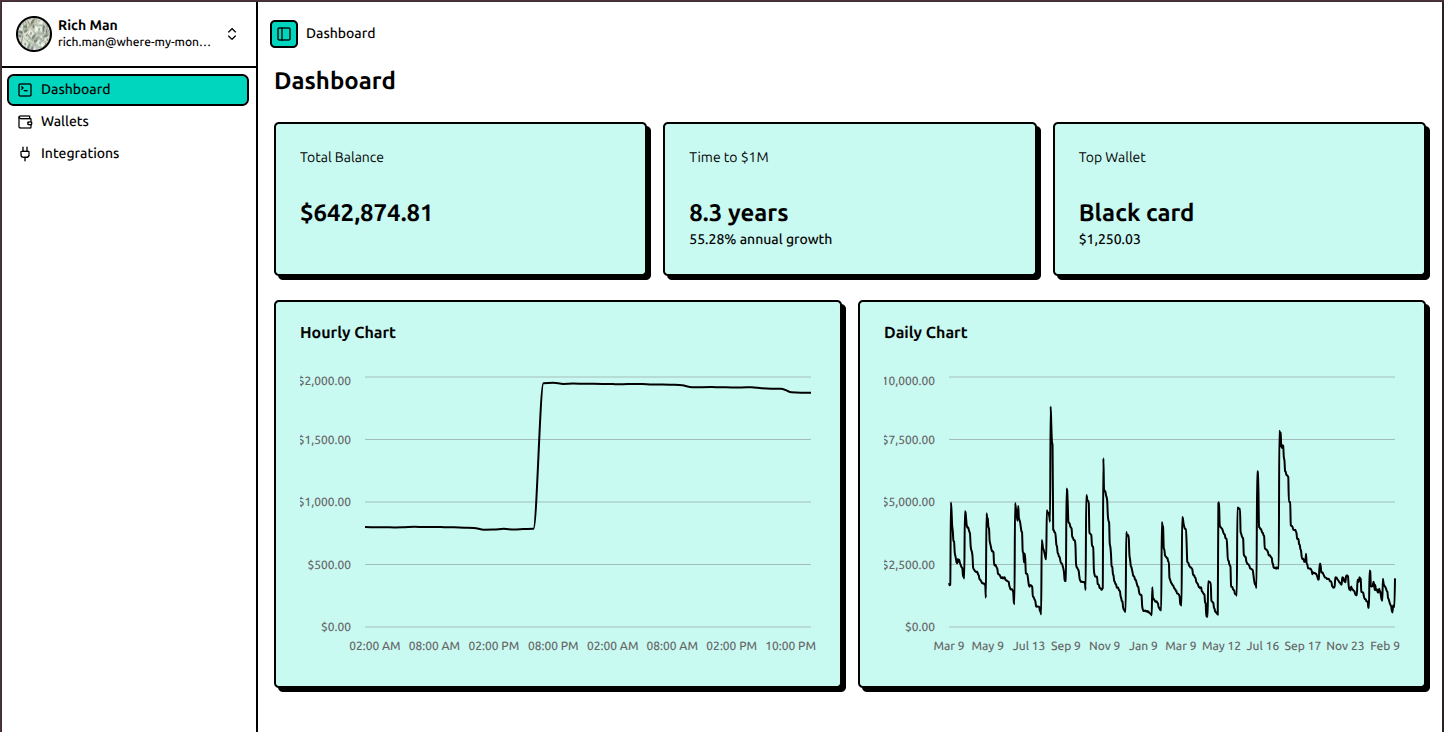1444x732 pixels.
Task: Click the 08:00 PM label on Hourly Chart
Action: point(553,646)
